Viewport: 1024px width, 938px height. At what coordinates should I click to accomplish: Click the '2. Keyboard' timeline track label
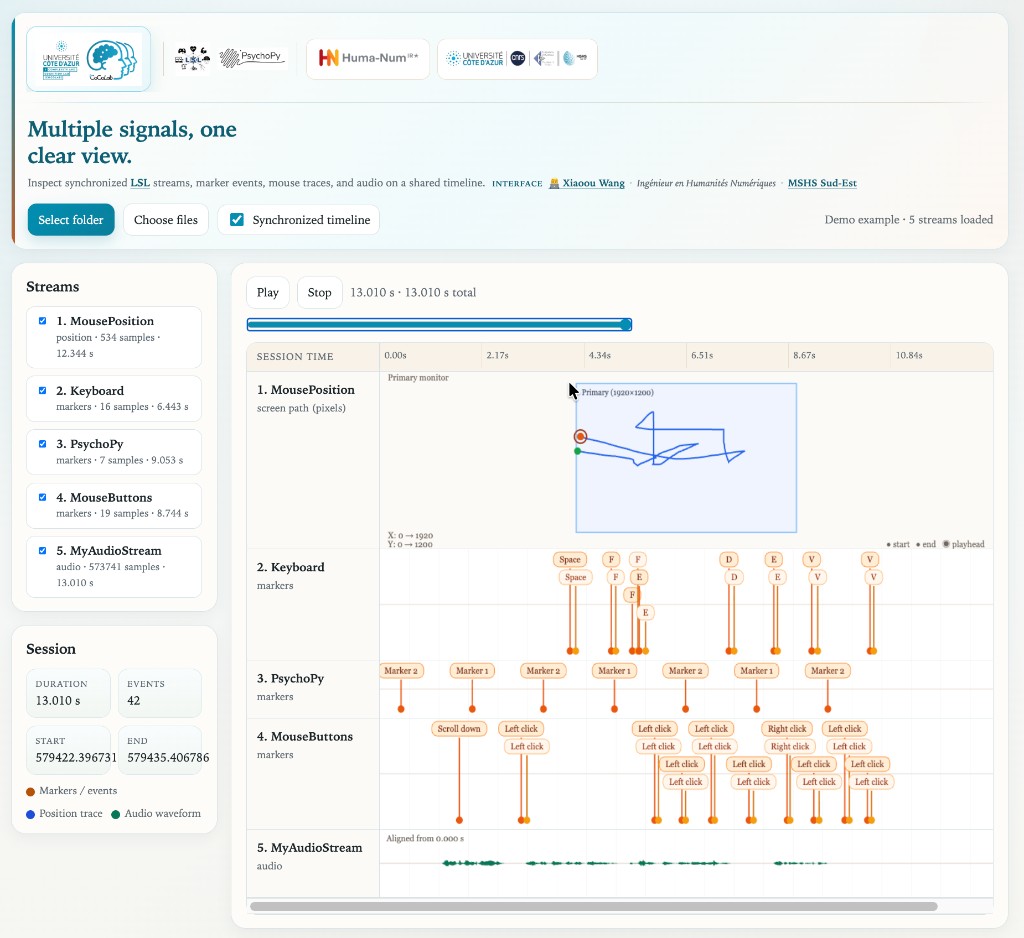click(291, 567)
